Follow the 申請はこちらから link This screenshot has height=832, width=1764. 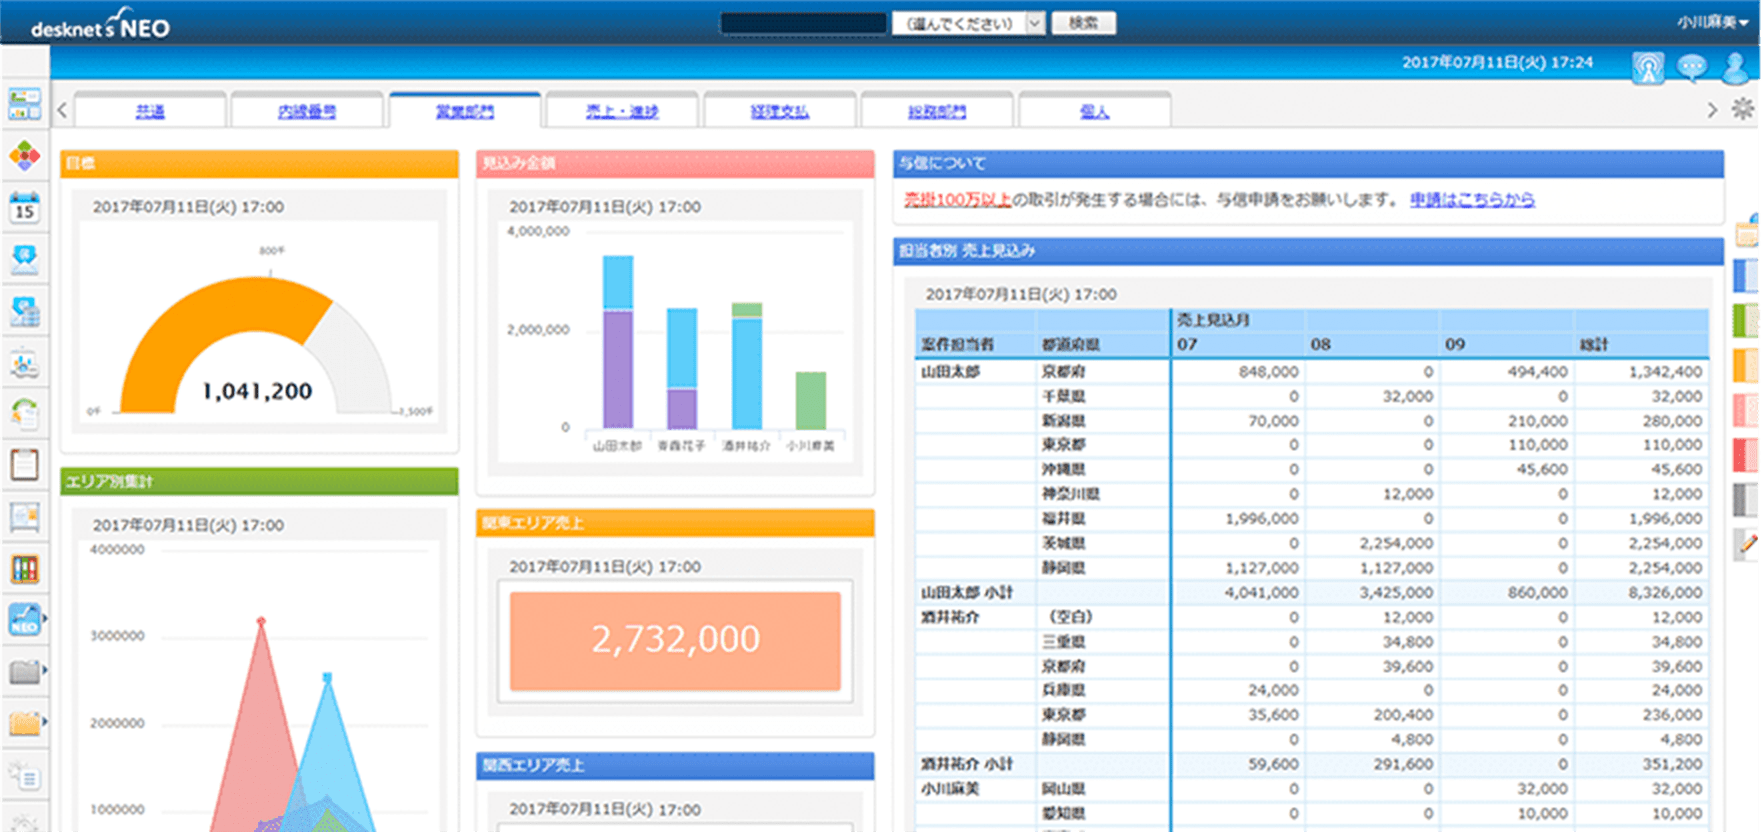pos(1472,200)
